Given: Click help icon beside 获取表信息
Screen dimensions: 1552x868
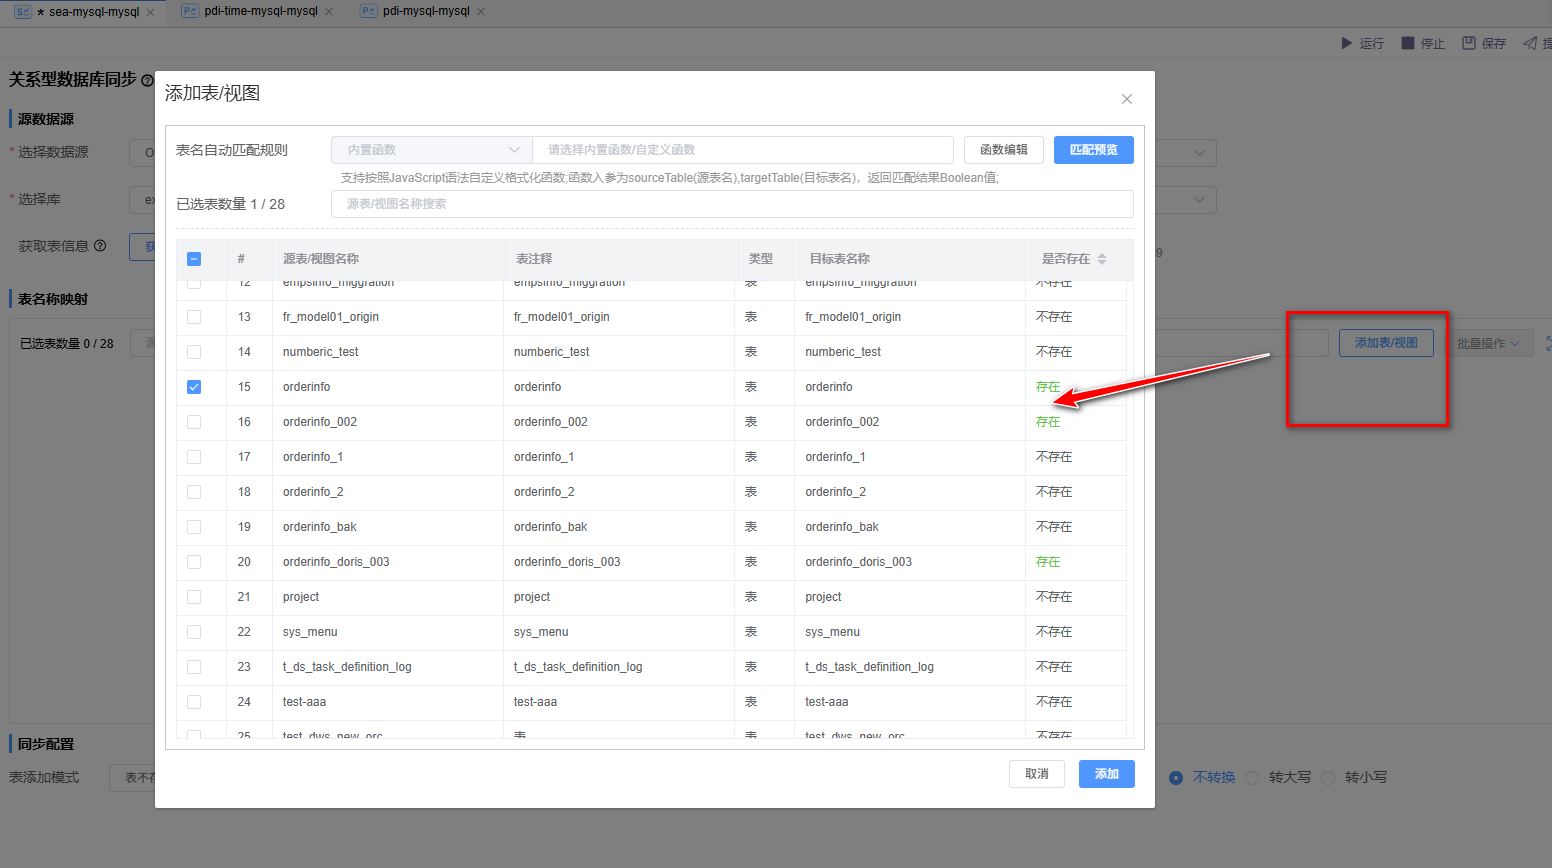Looking at the screenshot, I should pos(100,246).
